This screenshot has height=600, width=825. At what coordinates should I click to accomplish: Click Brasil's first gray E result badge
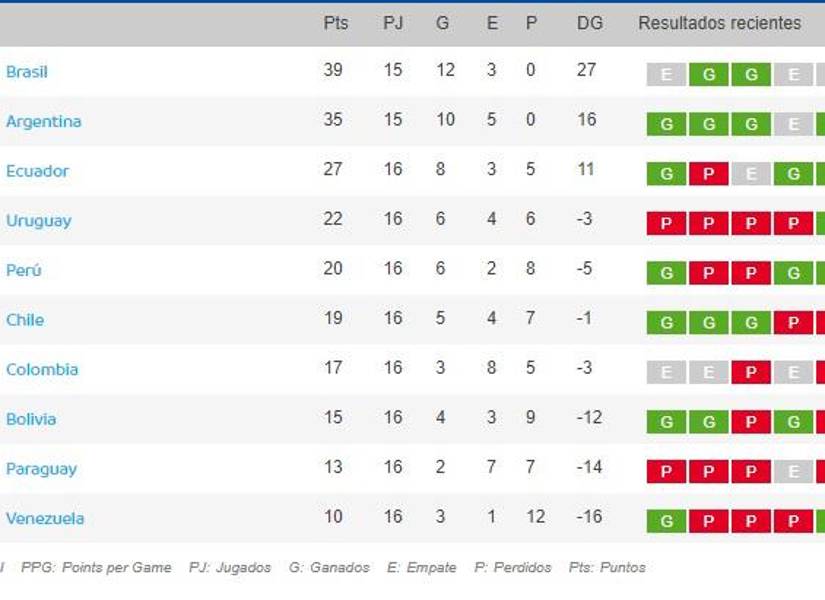(666, 75)
